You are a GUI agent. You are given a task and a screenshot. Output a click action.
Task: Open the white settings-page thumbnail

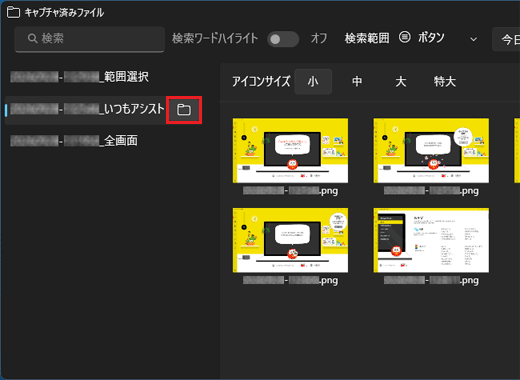pos(431,240)
